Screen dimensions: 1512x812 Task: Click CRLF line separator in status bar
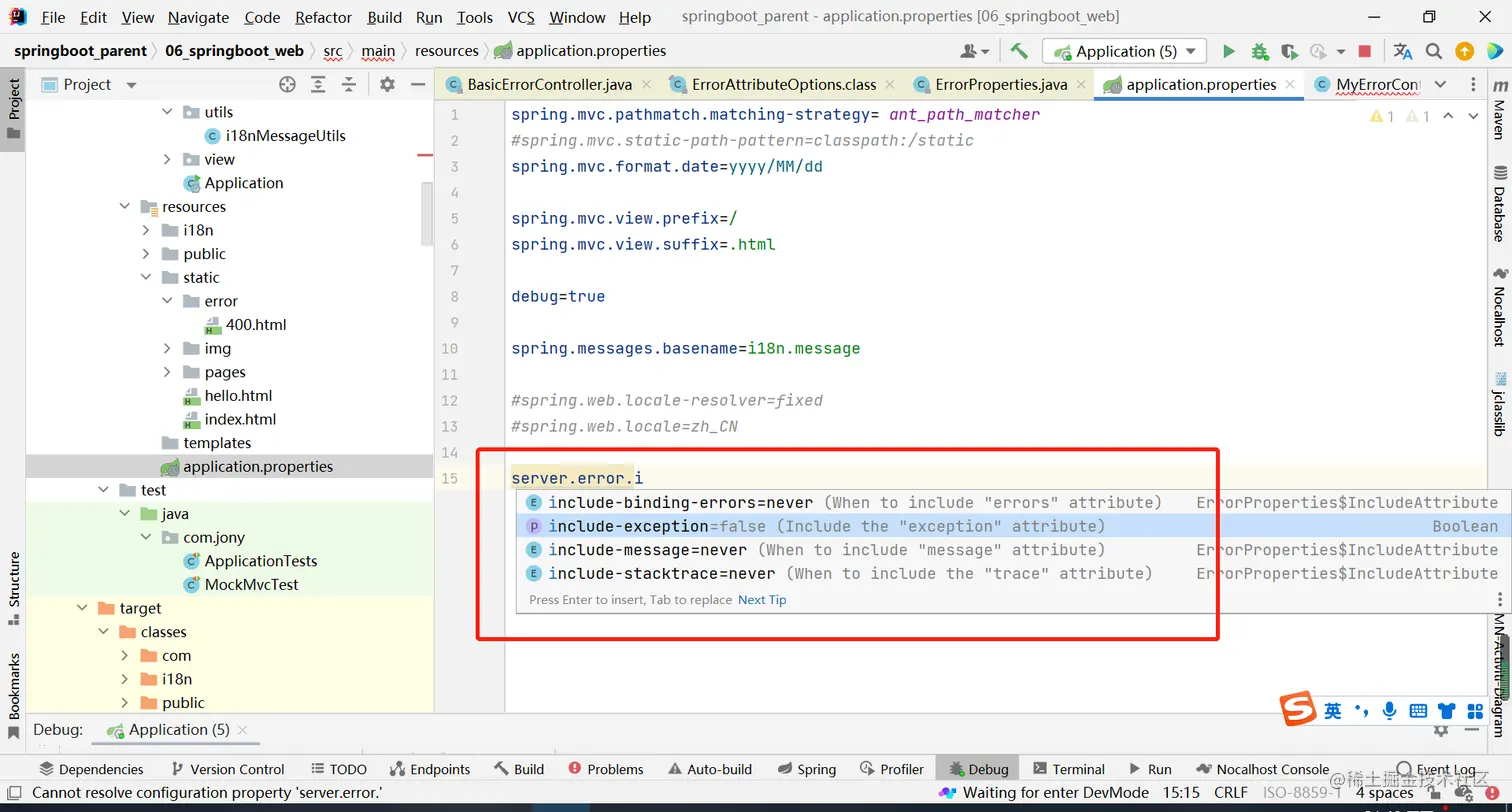[x=1230, y=793]
